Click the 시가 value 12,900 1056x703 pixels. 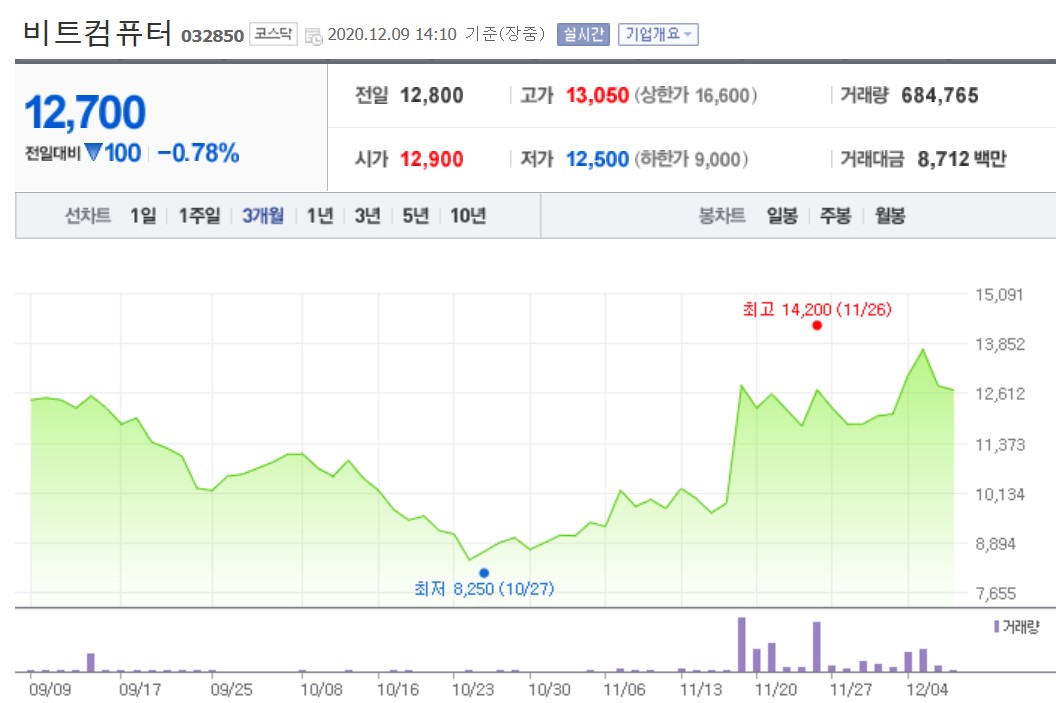coord(432,159)
